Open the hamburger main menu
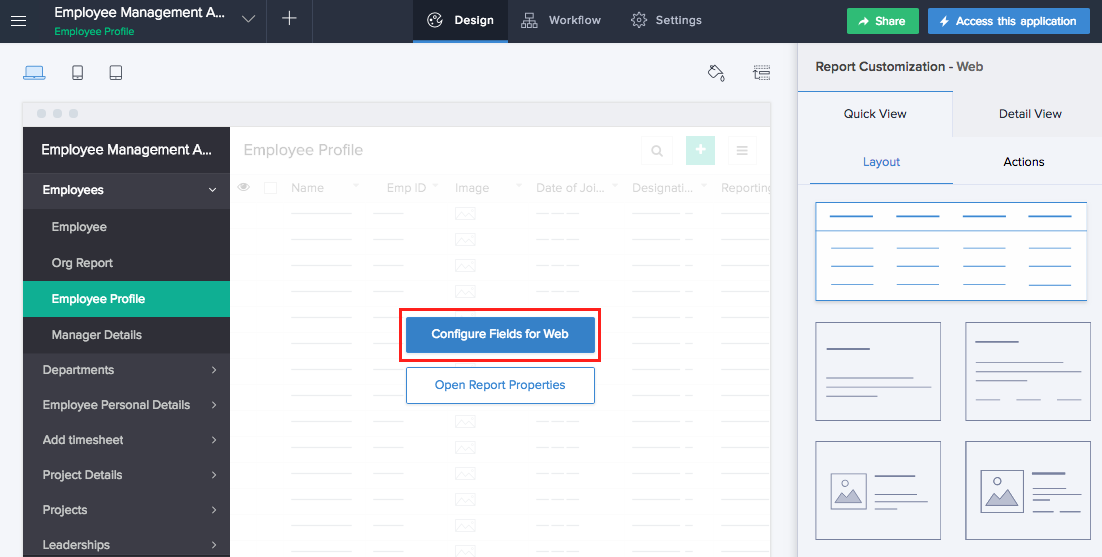Viewport: 1102px width, 557px height. coord(18,21)
